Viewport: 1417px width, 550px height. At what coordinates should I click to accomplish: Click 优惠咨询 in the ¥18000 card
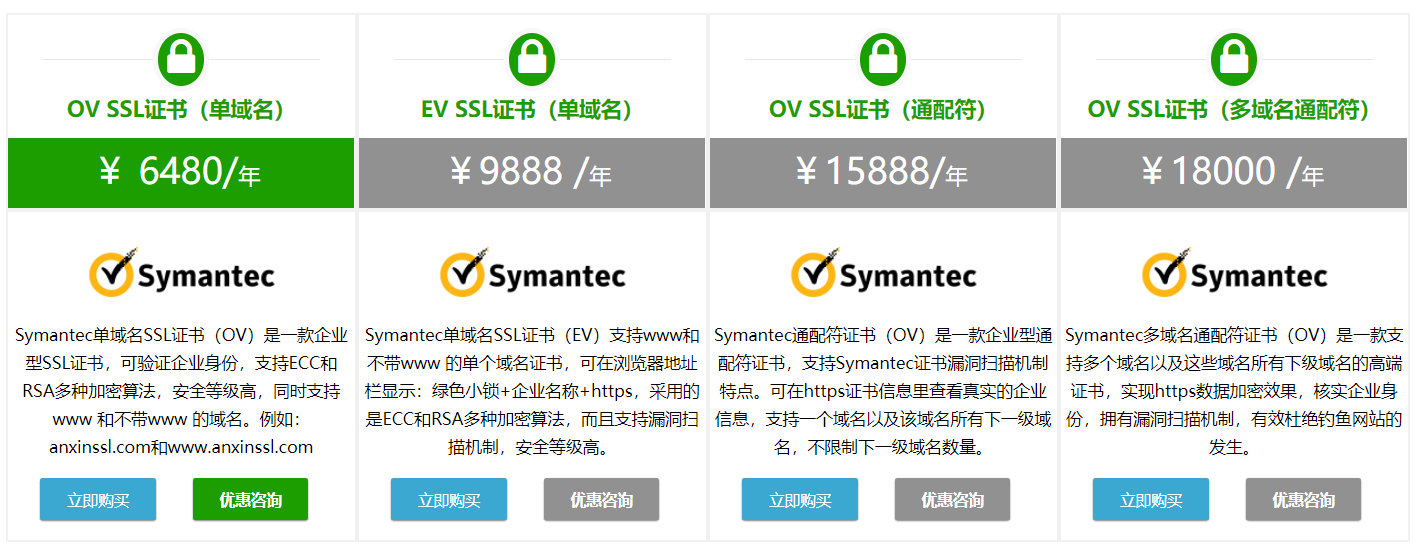point(1303,500)
